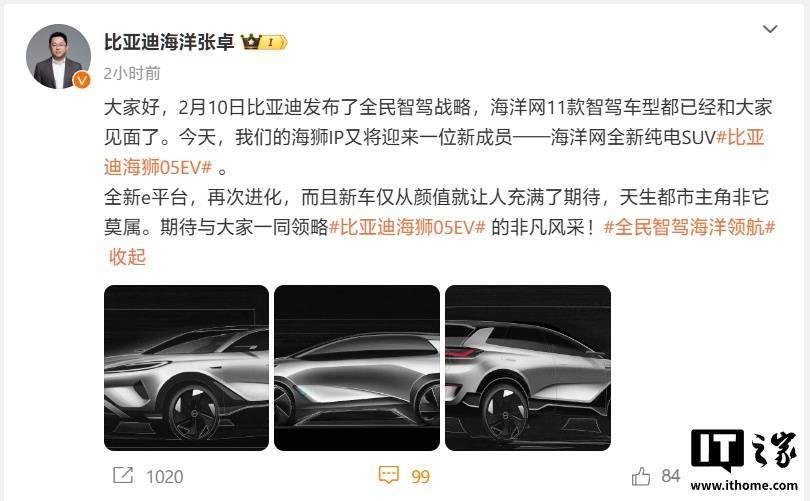This screenshot has width=810, height=501.
Task: Open the user's profile avatar photo
Action: tap(58, 56)
